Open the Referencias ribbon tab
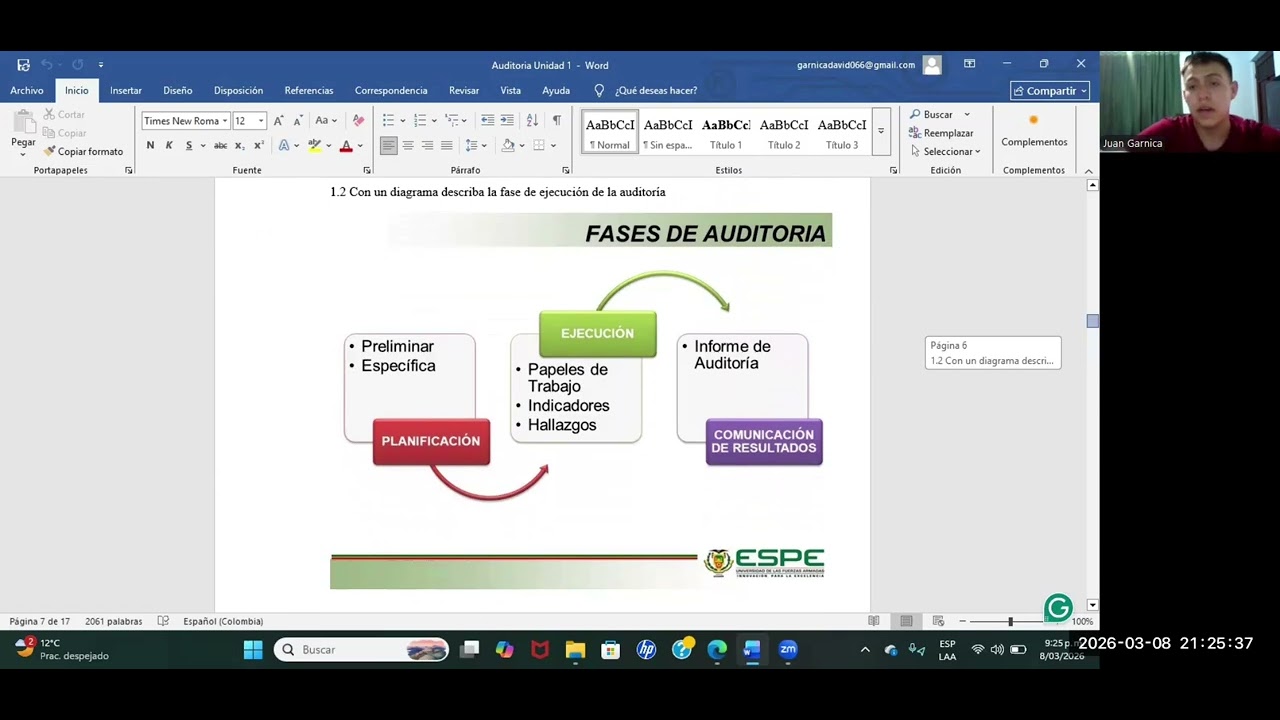The width and height of the screenshot is (1280, 720). [x=309, y=91]
